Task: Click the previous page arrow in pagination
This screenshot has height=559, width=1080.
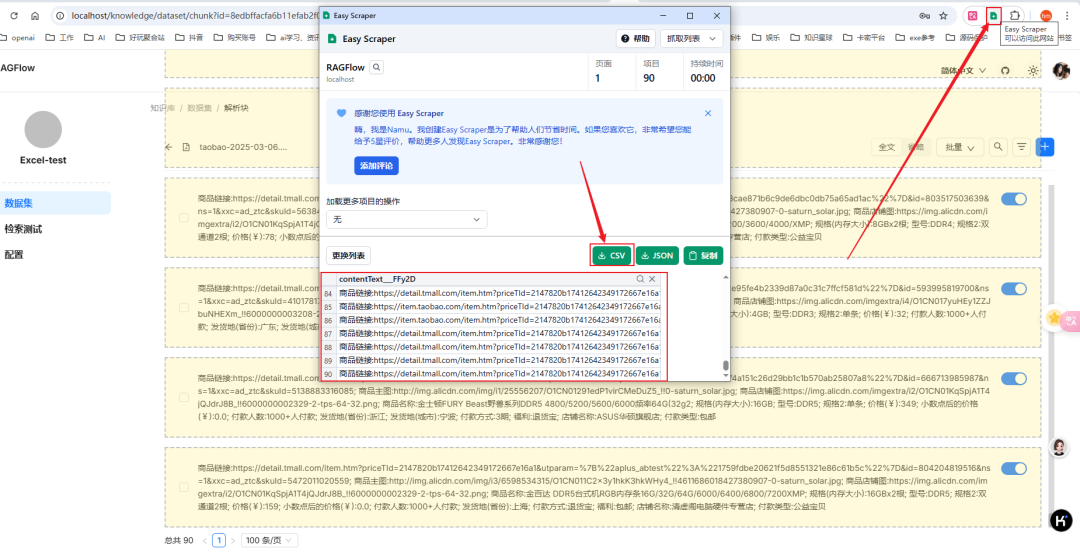Action: click(205, 540)
